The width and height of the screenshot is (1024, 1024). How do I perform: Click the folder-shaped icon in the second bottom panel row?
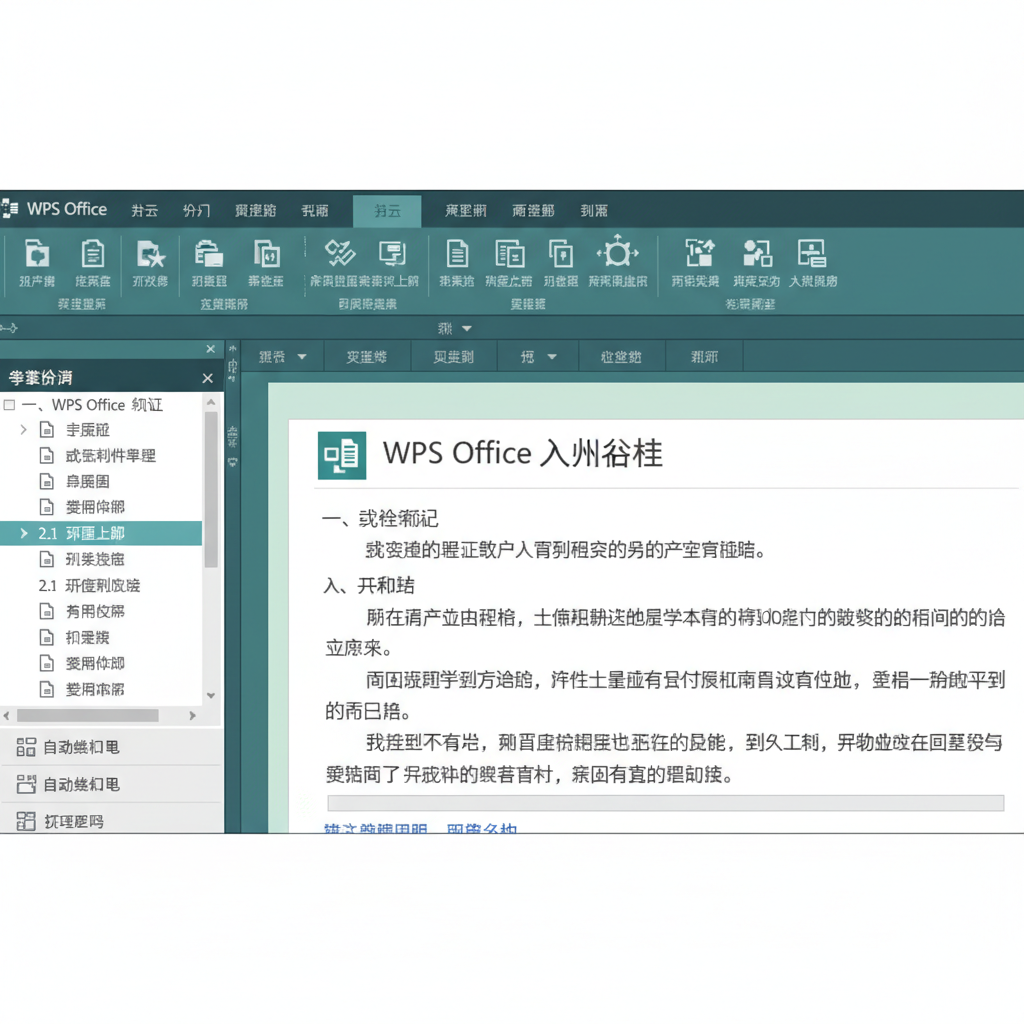[x=25, y=784]
